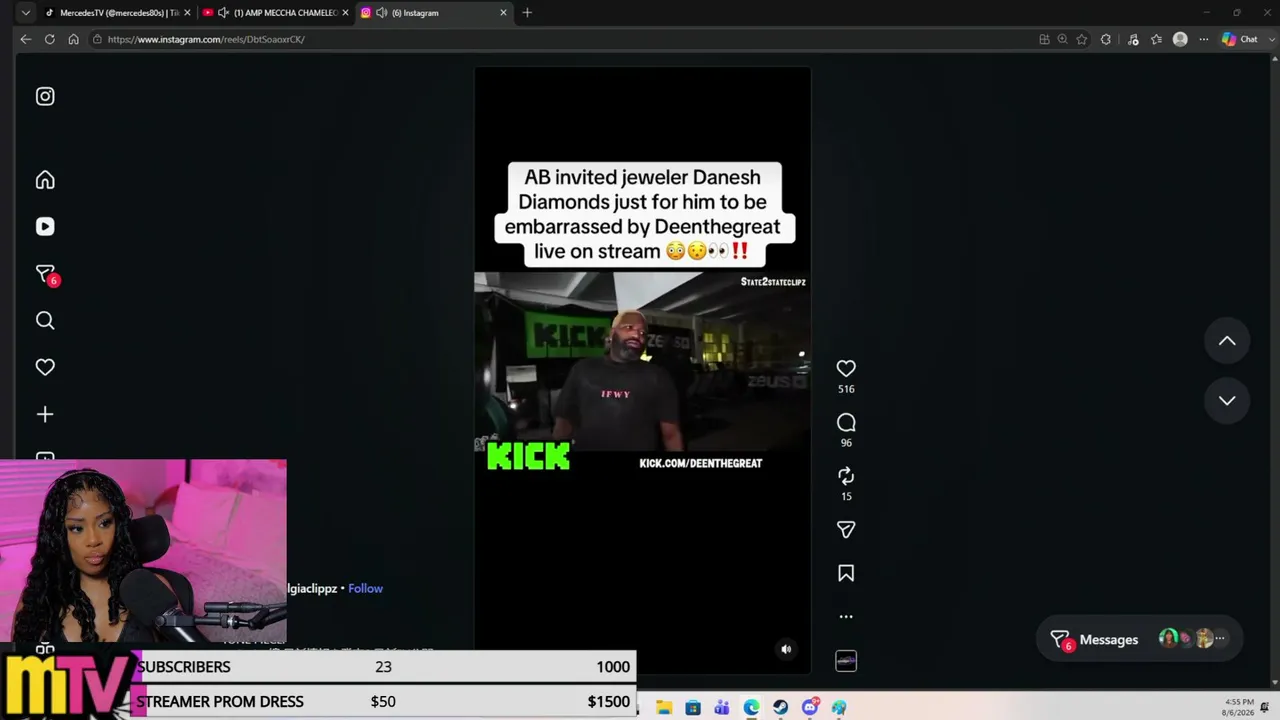The image size is (1280, 720).
Task: Go to Instagram Home in the sidebar
Action: click(45, 180)
